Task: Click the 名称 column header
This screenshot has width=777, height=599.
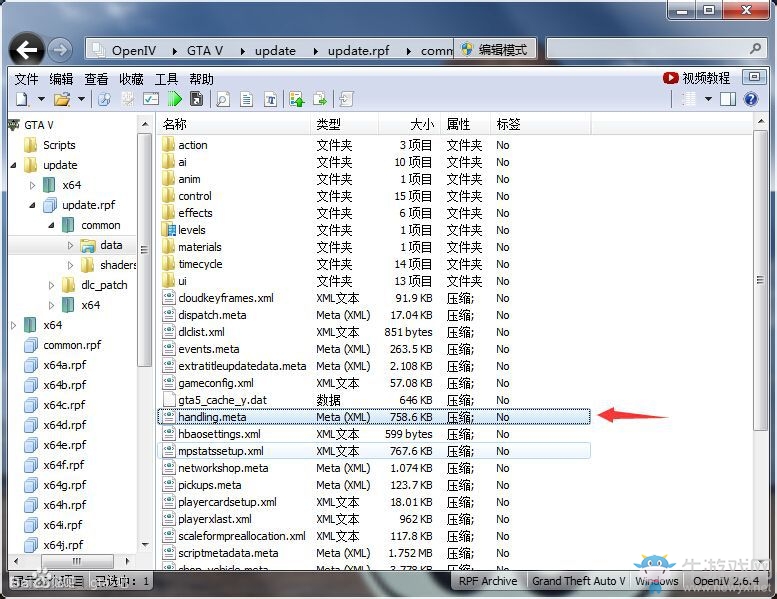Action: pyautogui.click(x=176, y=124)
